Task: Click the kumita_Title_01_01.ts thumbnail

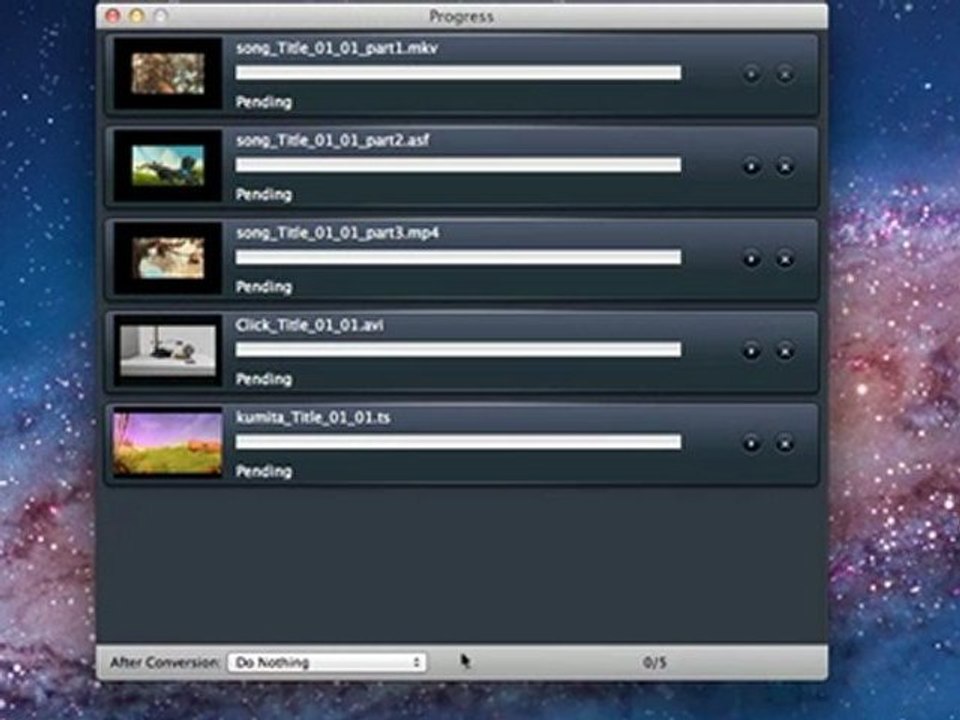Action: [168, 443]
